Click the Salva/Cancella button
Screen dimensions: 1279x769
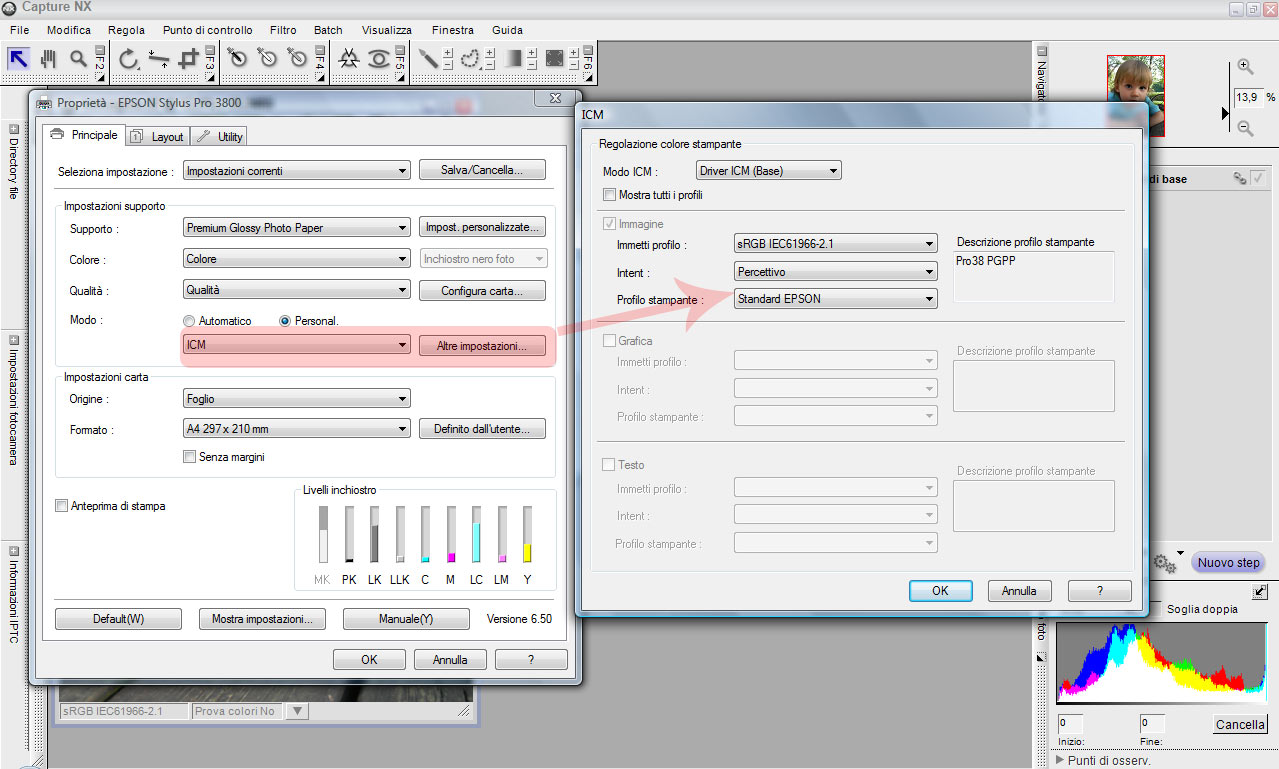click(482, 170)
